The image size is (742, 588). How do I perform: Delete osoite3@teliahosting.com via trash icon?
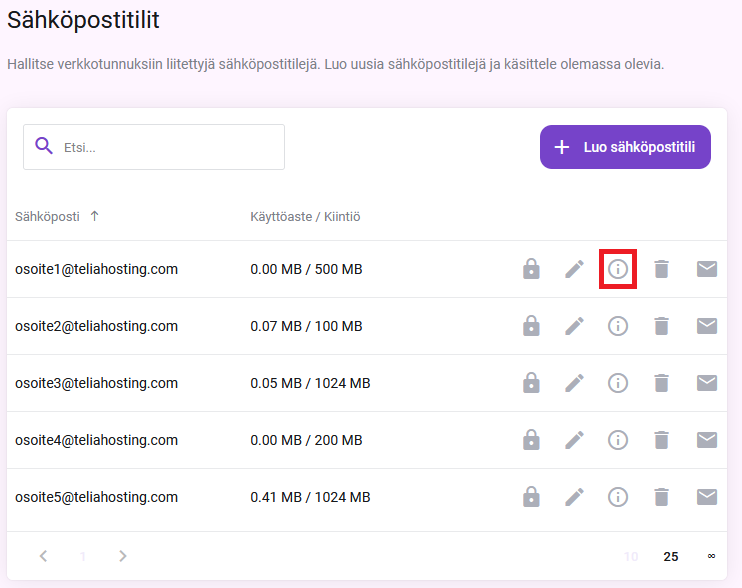pos(661,383)
